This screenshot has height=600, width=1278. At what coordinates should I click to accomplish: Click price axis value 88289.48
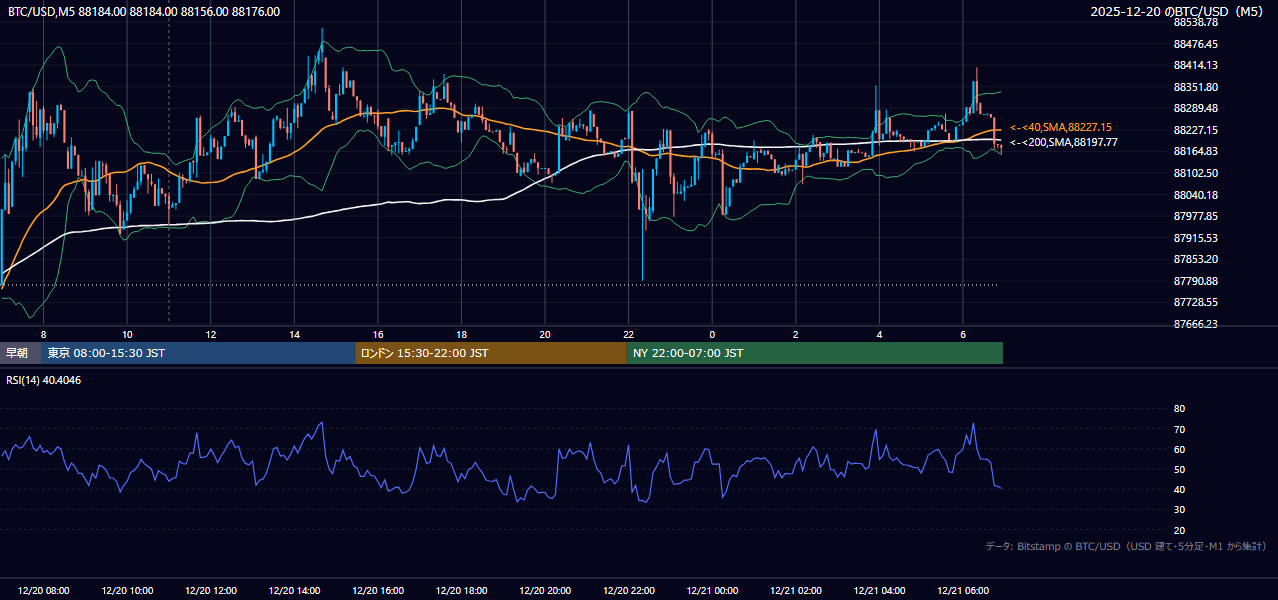1195,108
